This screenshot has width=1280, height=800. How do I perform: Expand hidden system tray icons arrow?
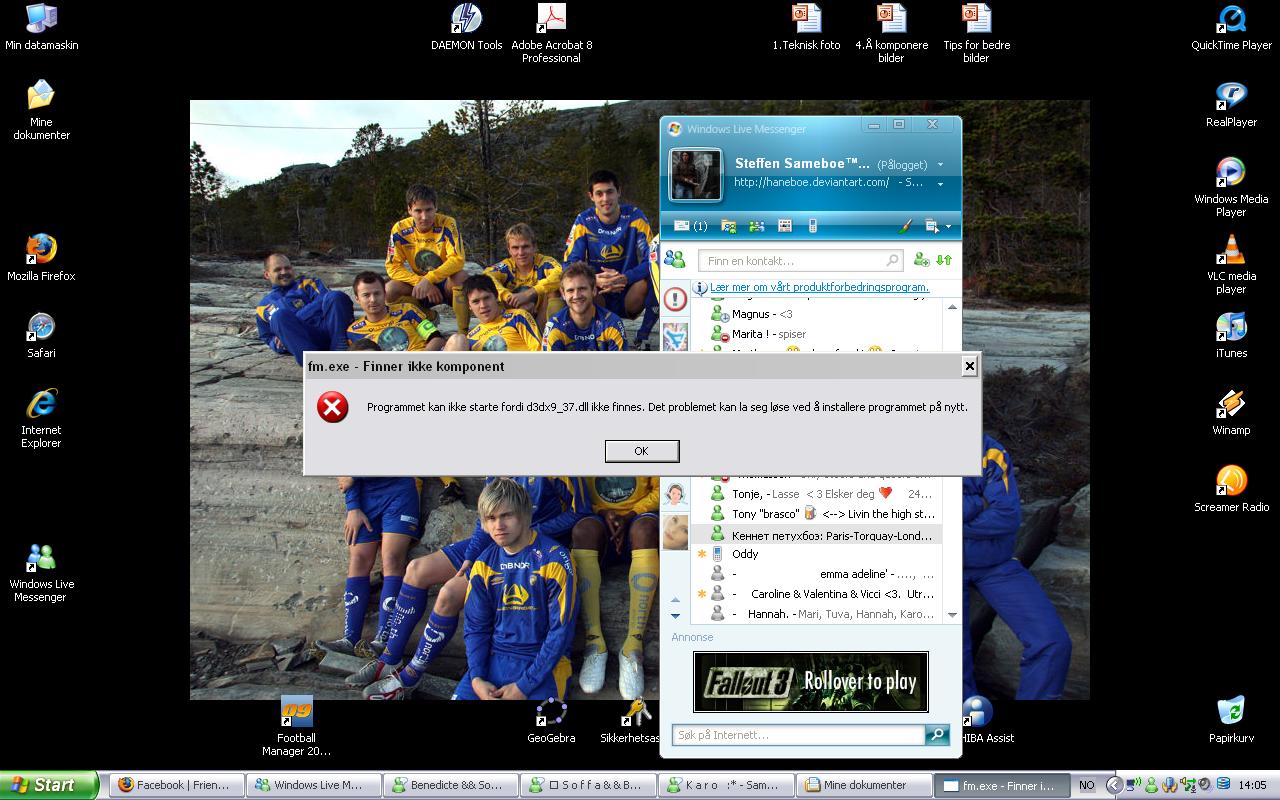(1113, 786)
